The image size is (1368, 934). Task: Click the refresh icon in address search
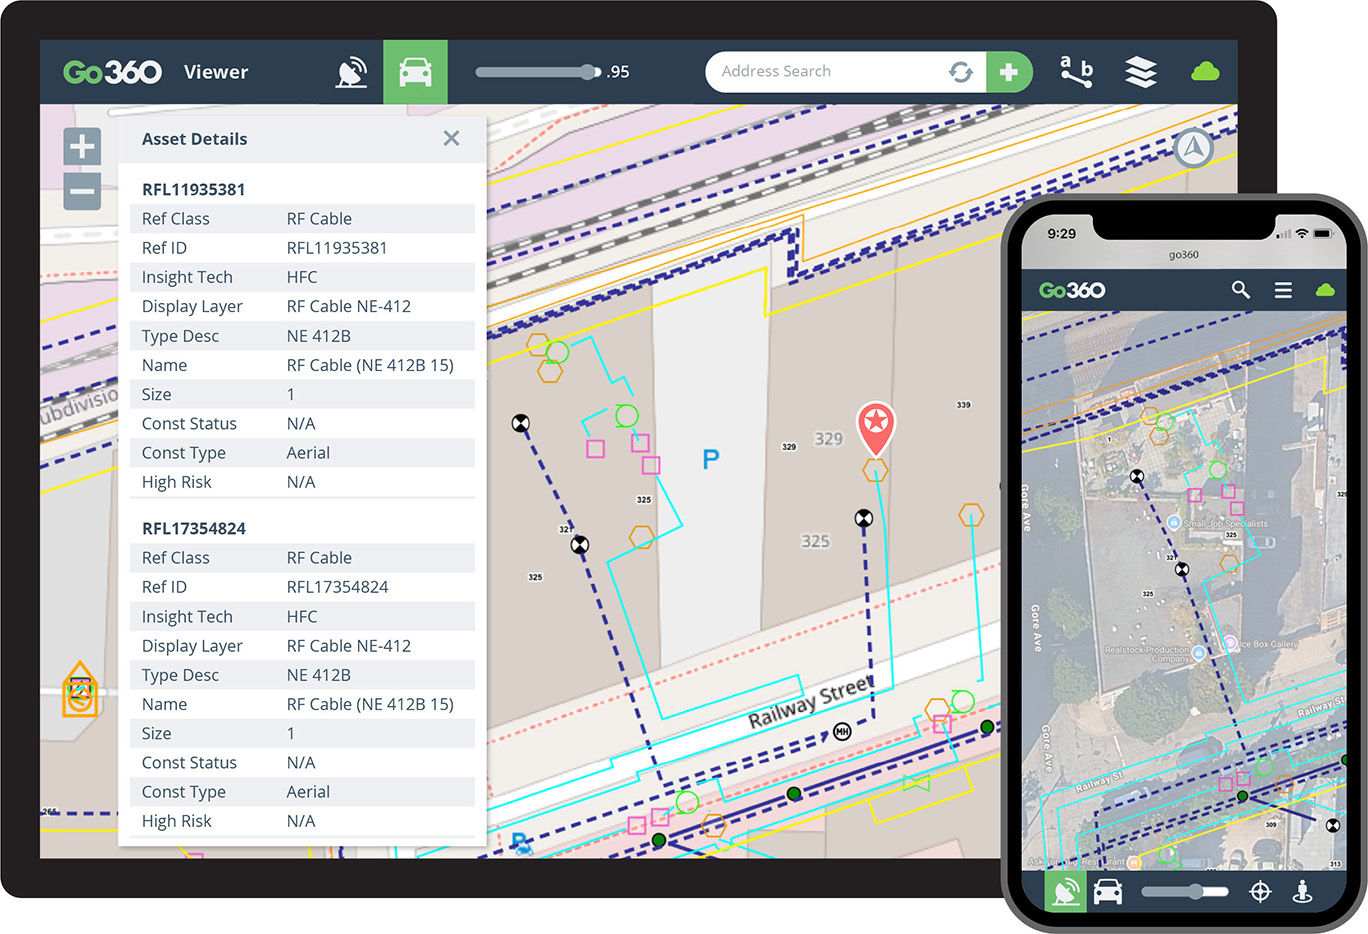pyautogui.click(x=960, y=72)
